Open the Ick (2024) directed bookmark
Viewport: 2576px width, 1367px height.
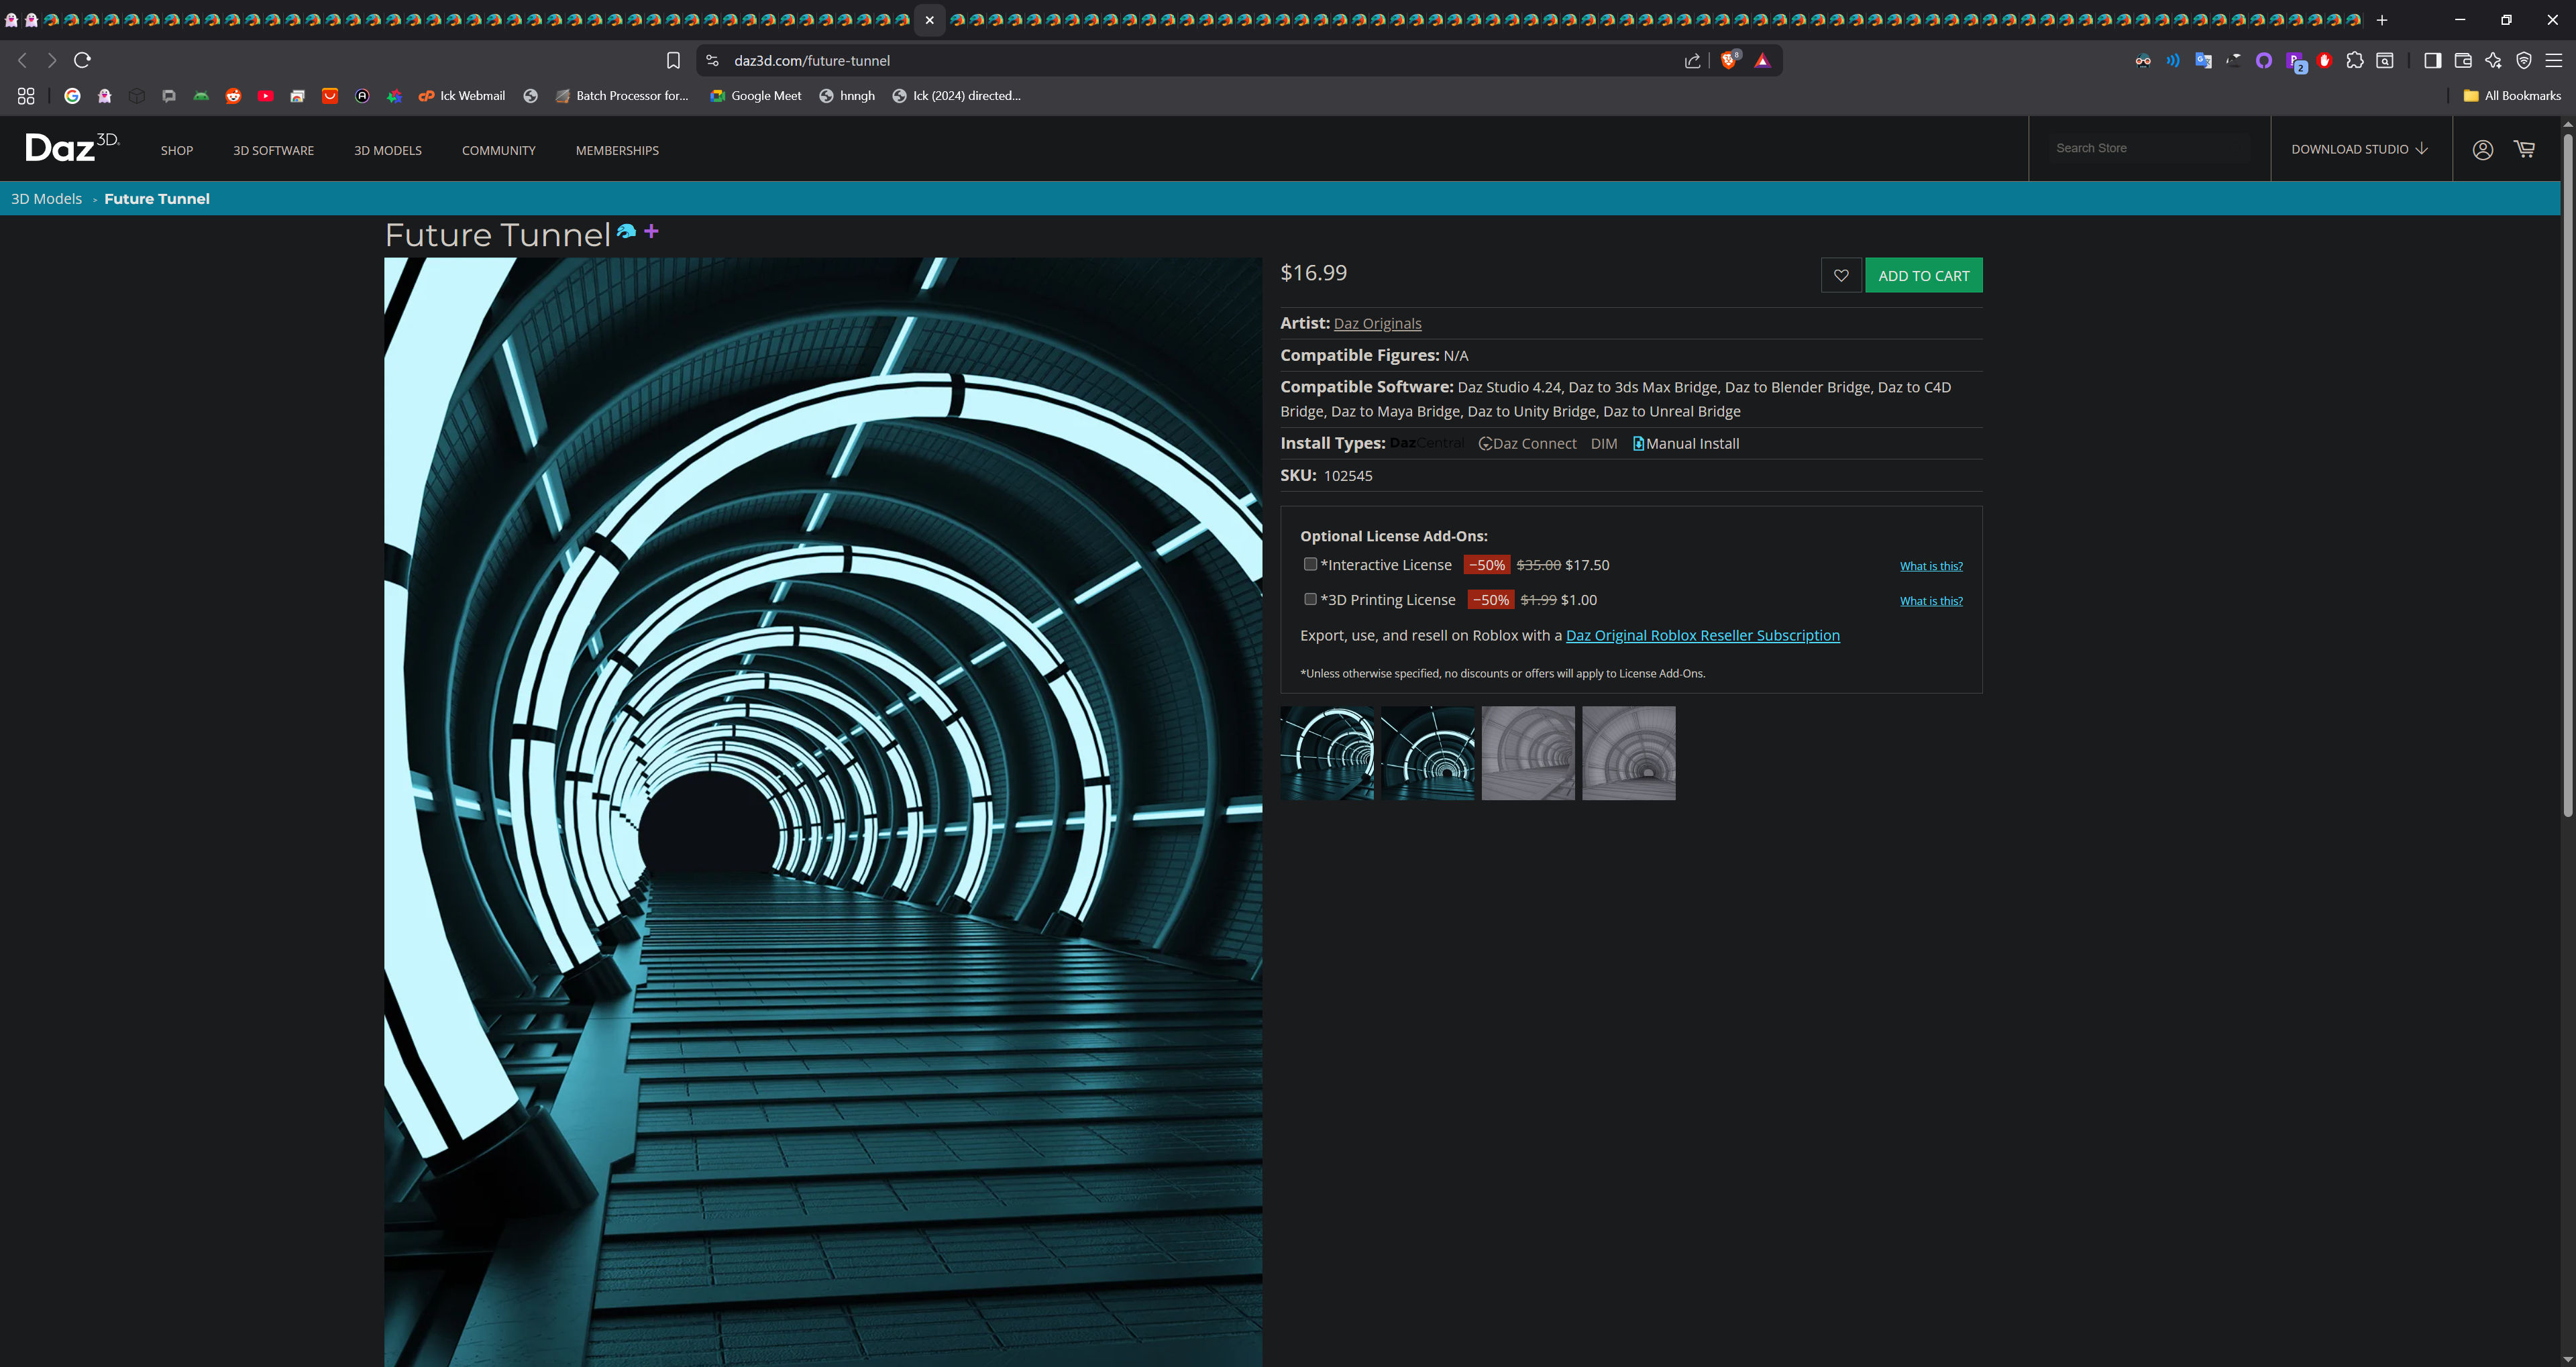coord(956,96)
